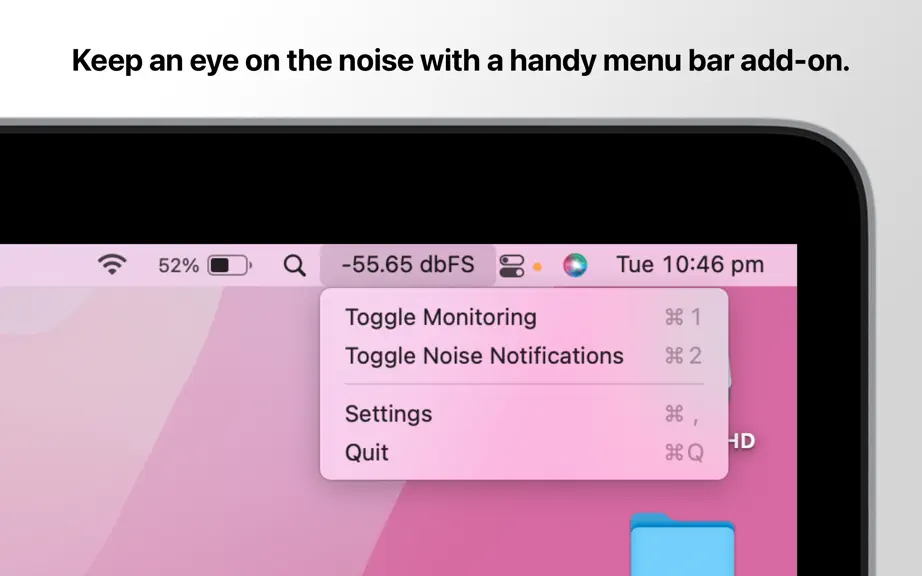
Task: Select the blue folder on desktop
Action: point(682,544)
